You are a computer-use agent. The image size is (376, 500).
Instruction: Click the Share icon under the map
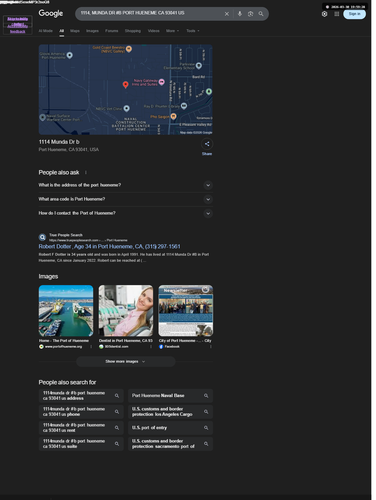[x=207, y=144]
